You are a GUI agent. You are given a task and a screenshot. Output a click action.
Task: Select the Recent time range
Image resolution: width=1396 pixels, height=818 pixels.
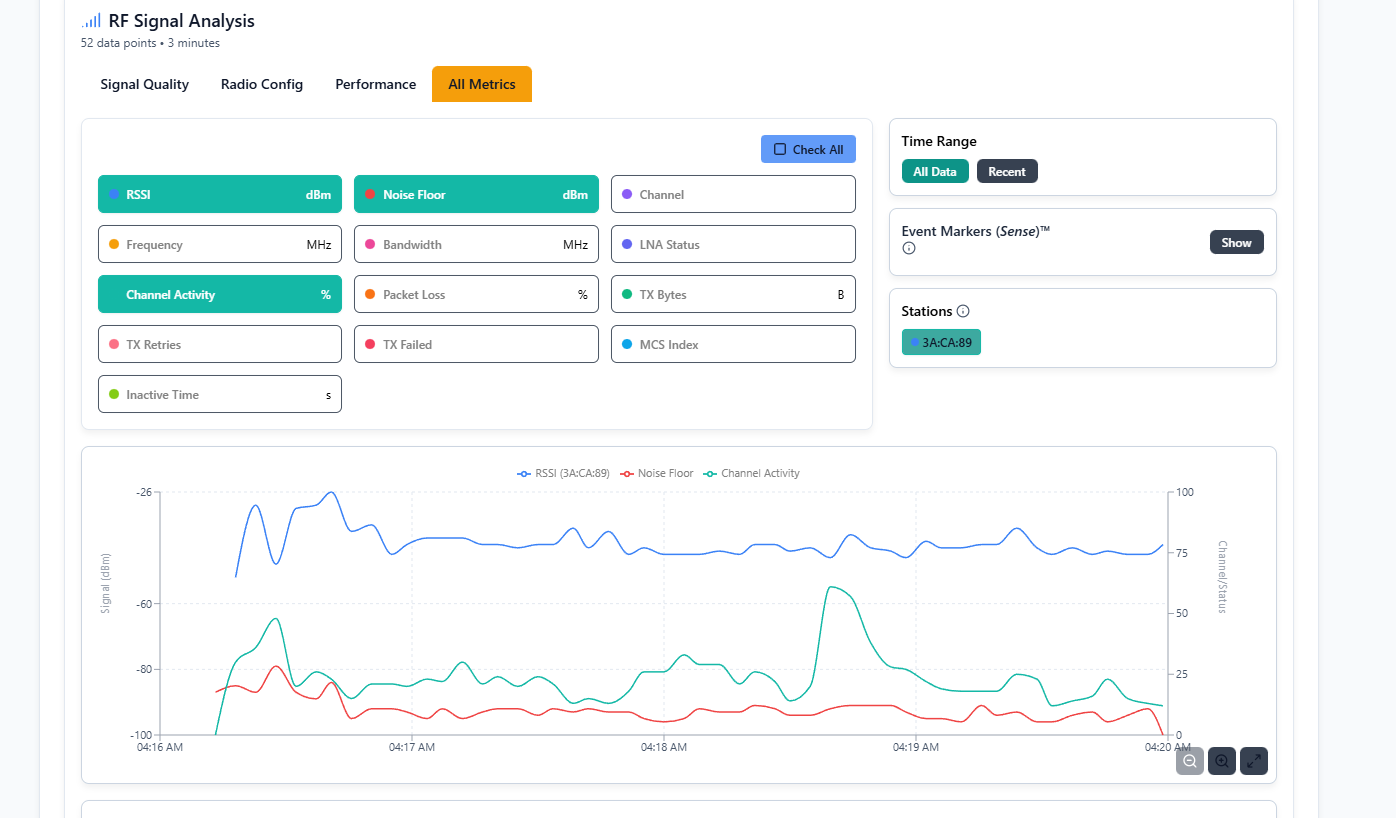(x=1007, y=172)
